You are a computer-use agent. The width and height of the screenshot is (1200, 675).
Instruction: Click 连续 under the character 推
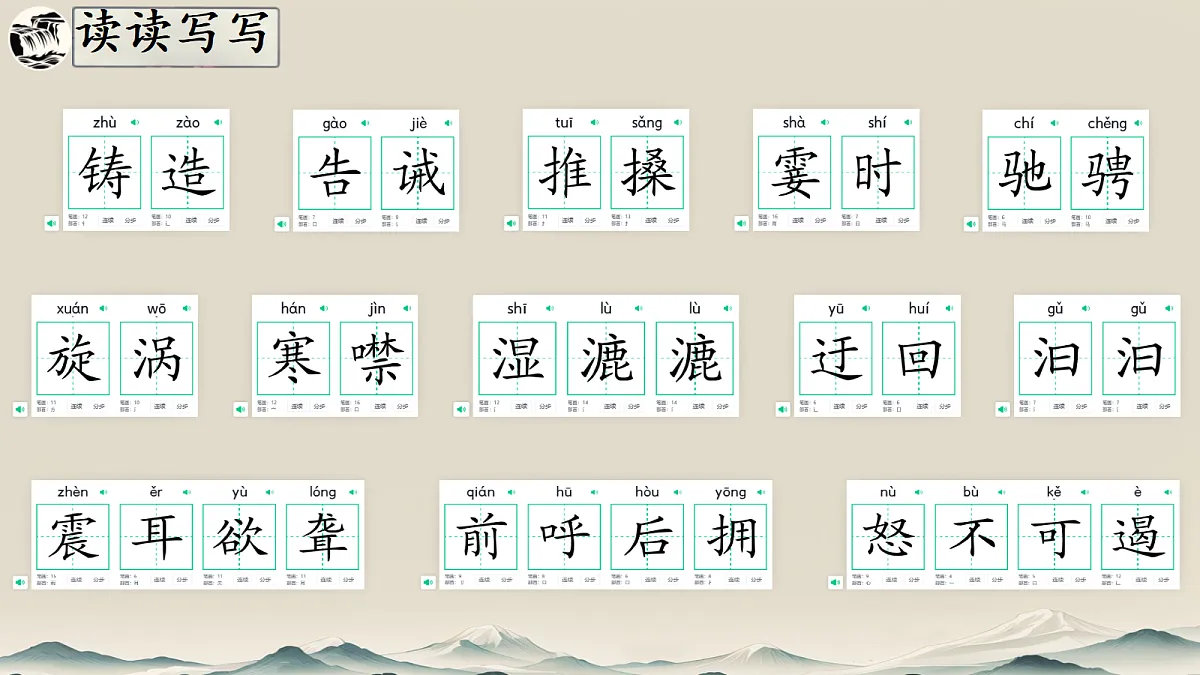tap(567, 220)
